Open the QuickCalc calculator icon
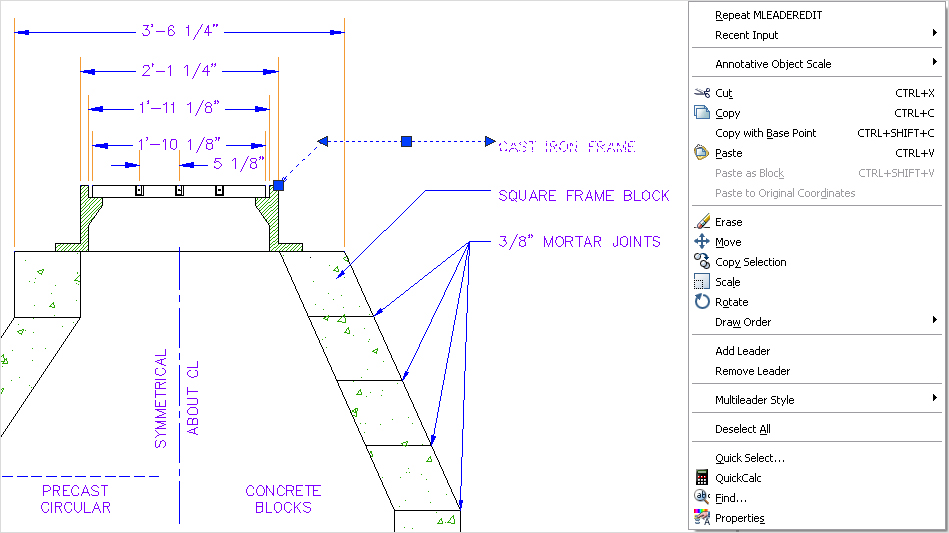This screenshot has height=533, width=949. pos(702,478)
